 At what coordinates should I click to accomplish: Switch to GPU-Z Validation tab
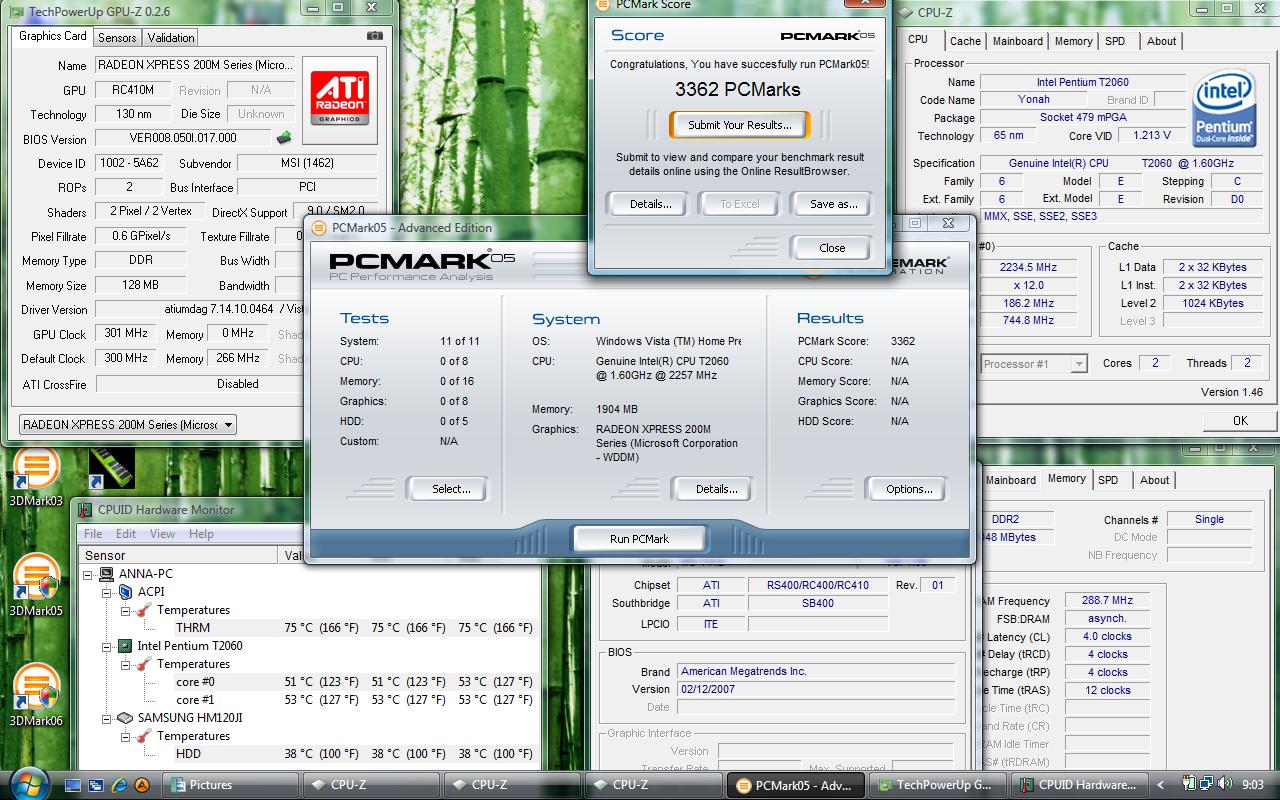tap(171, 38)
